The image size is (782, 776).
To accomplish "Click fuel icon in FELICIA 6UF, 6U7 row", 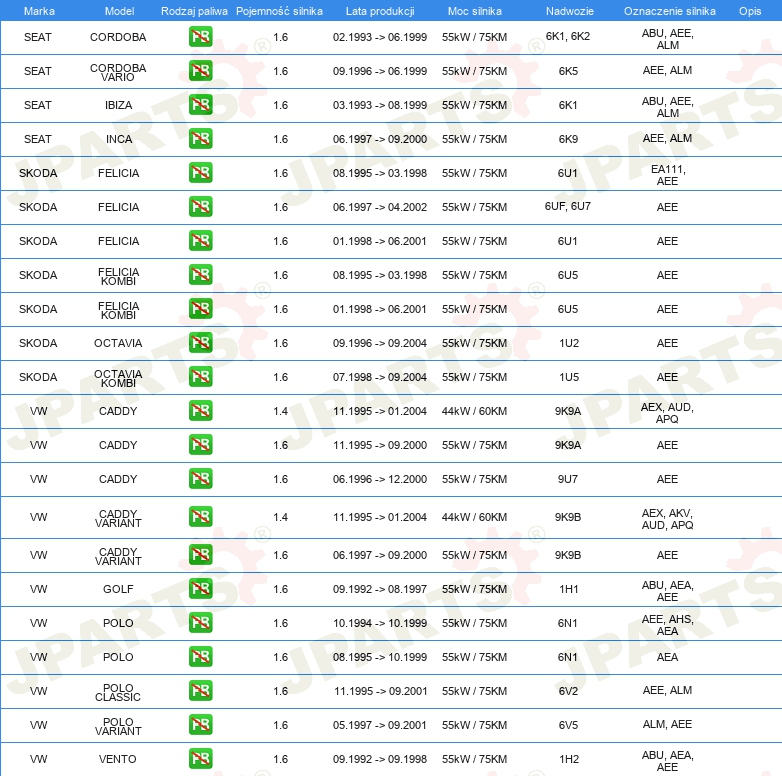I will 200,206.
